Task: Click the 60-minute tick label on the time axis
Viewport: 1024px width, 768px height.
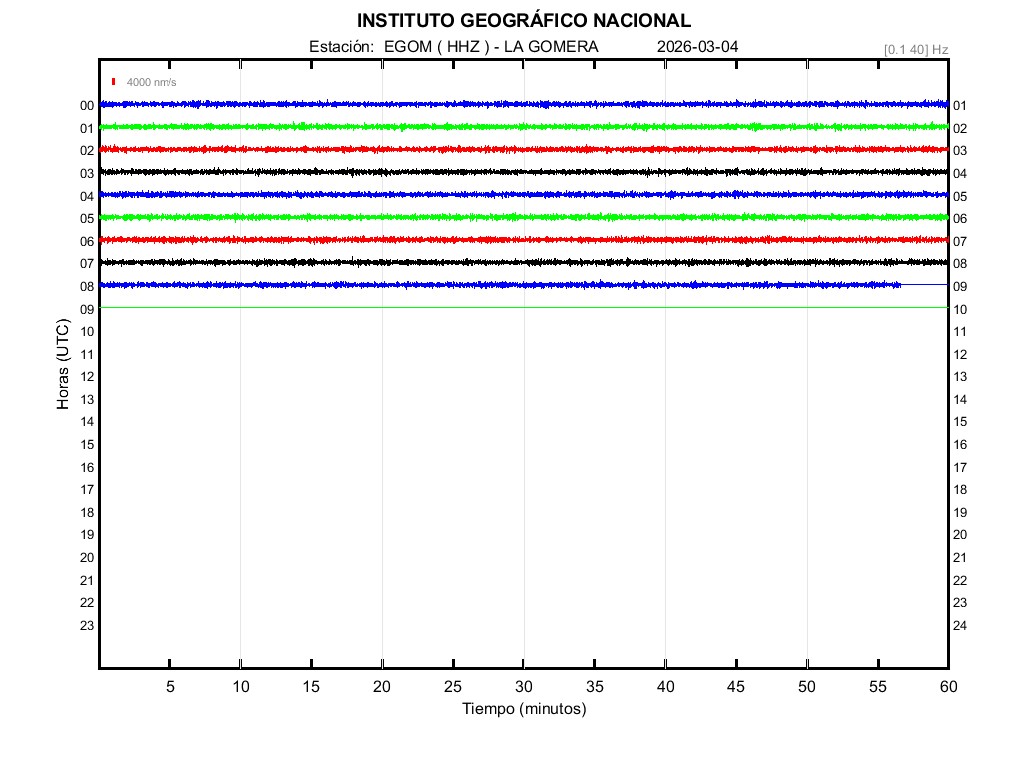Action: [947, 686]
